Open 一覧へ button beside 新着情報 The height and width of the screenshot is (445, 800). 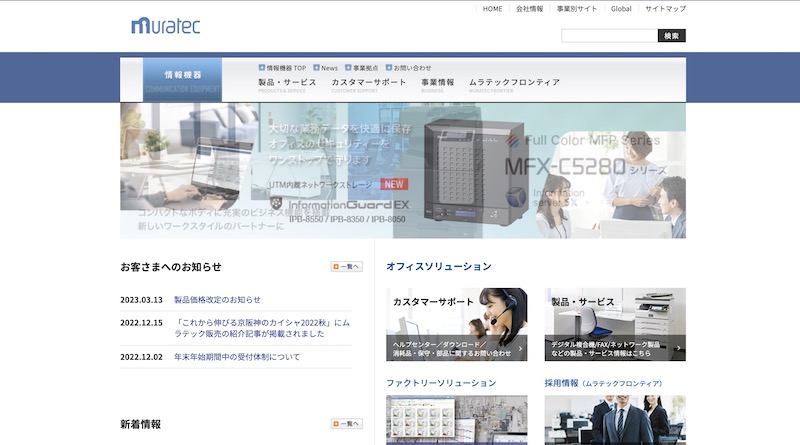pos(346,424)
